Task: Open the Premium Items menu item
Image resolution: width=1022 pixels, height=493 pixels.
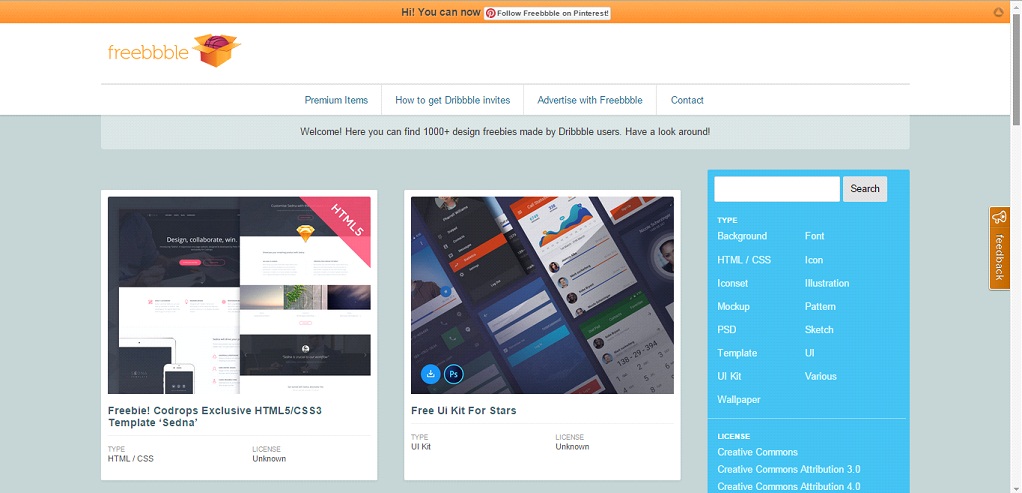Action: click(x=336, y=100)
